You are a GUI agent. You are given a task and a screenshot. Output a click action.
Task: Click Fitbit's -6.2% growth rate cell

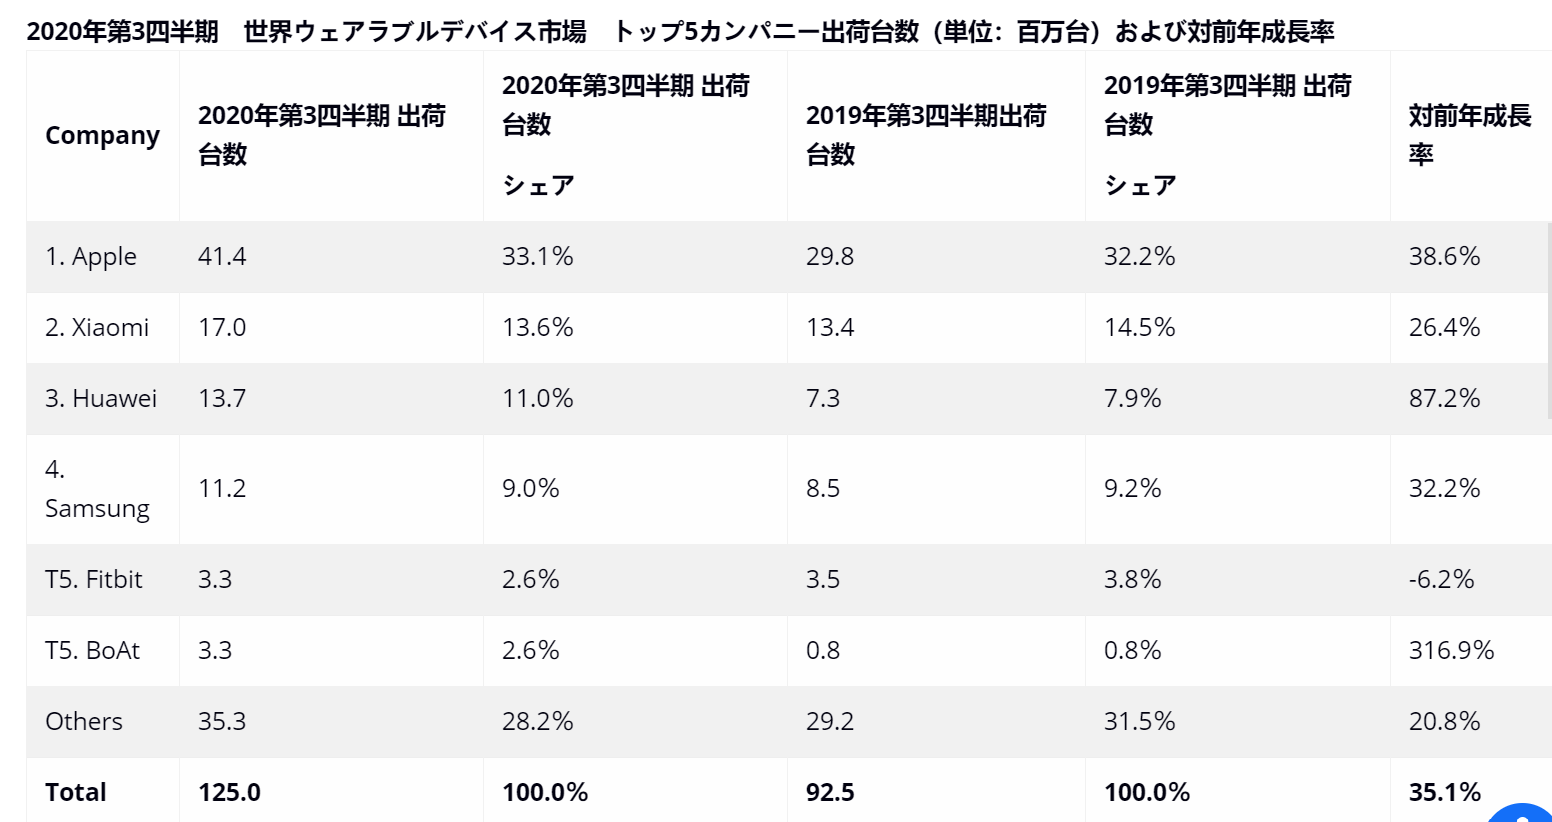point(1441,580)
